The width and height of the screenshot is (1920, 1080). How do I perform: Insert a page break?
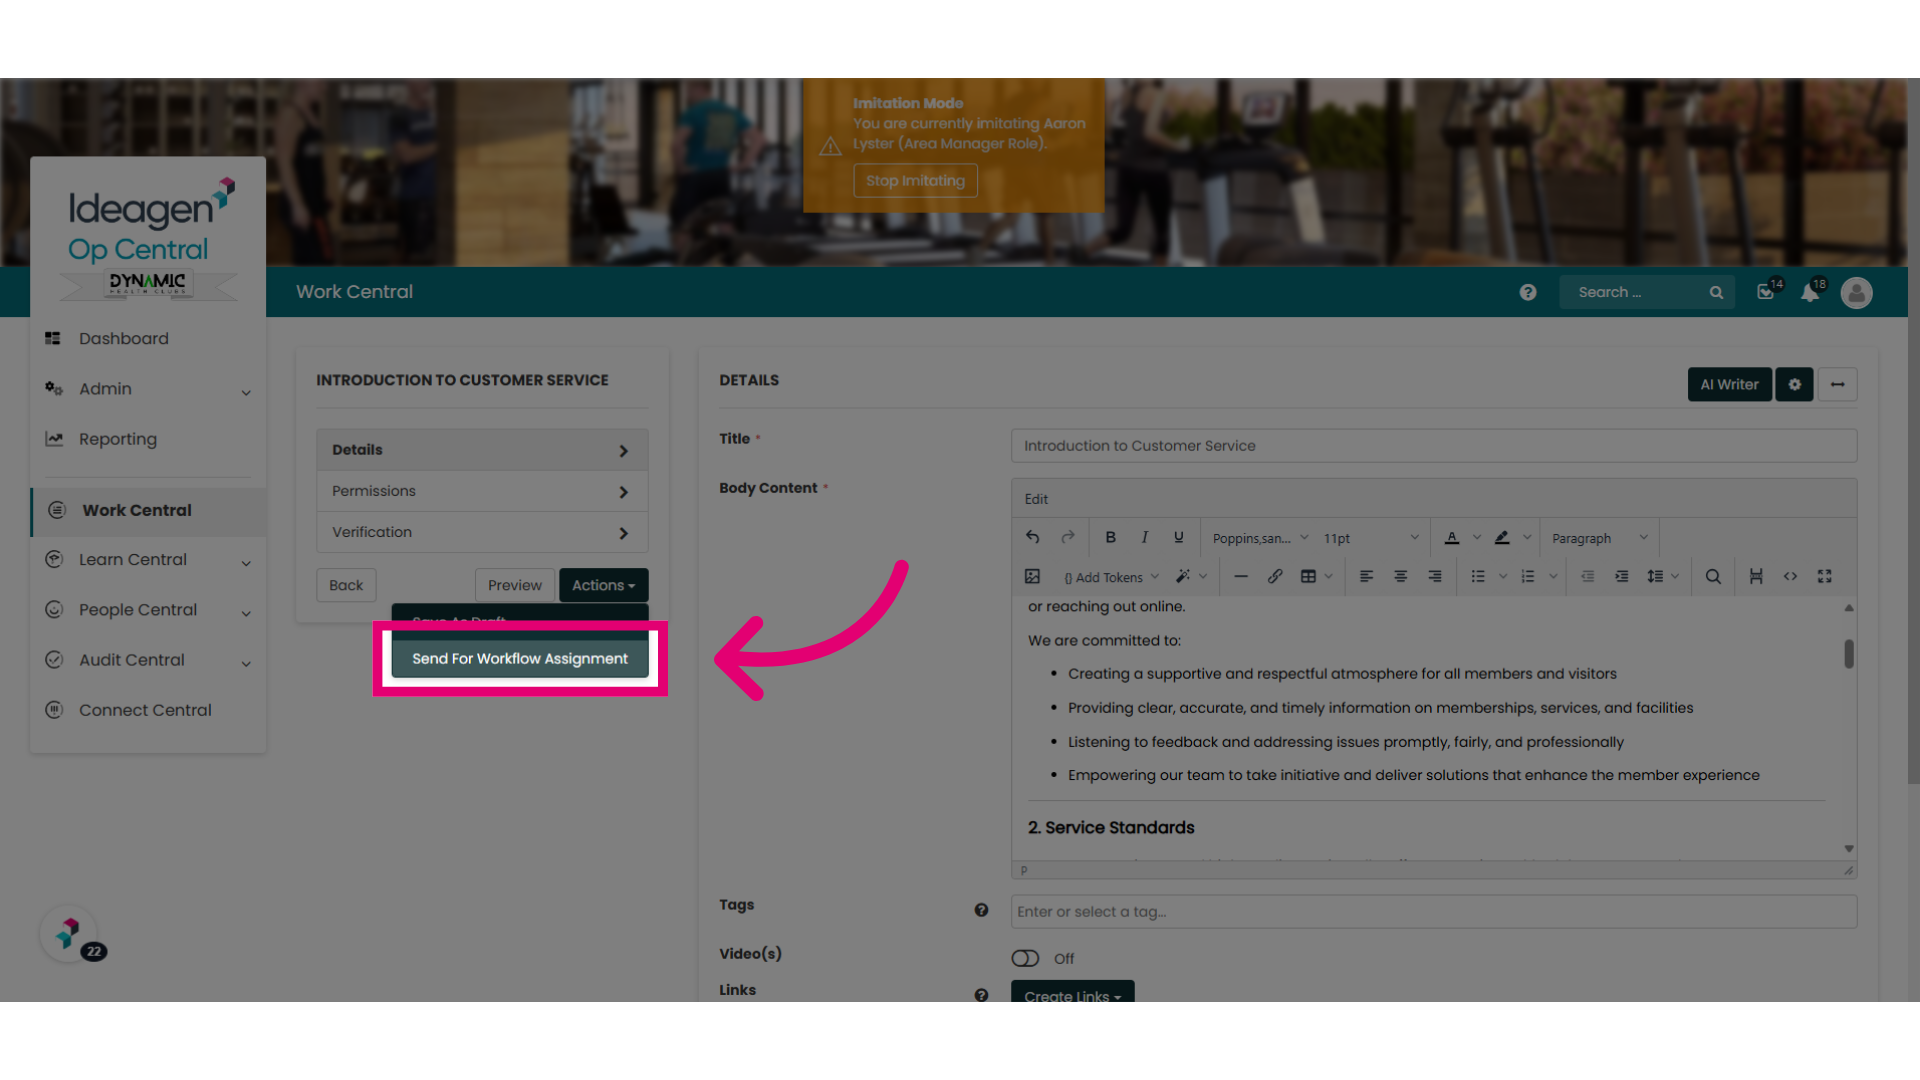click(1756, 576)
